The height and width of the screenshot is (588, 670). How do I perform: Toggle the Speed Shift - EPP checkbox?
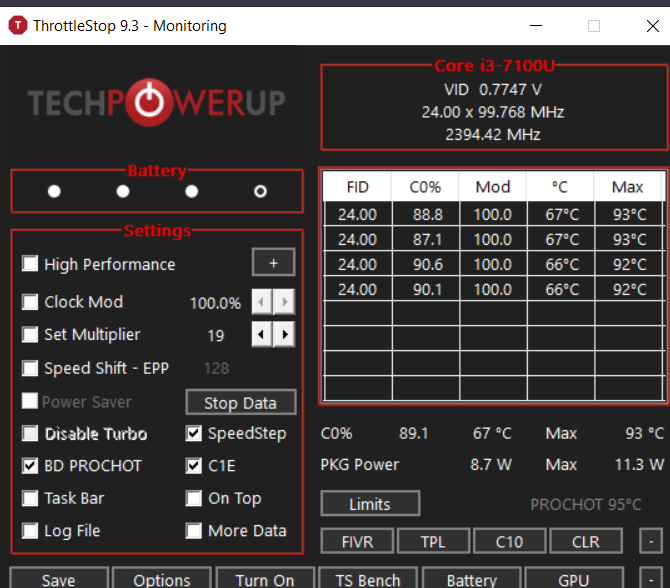coord(30,368)
